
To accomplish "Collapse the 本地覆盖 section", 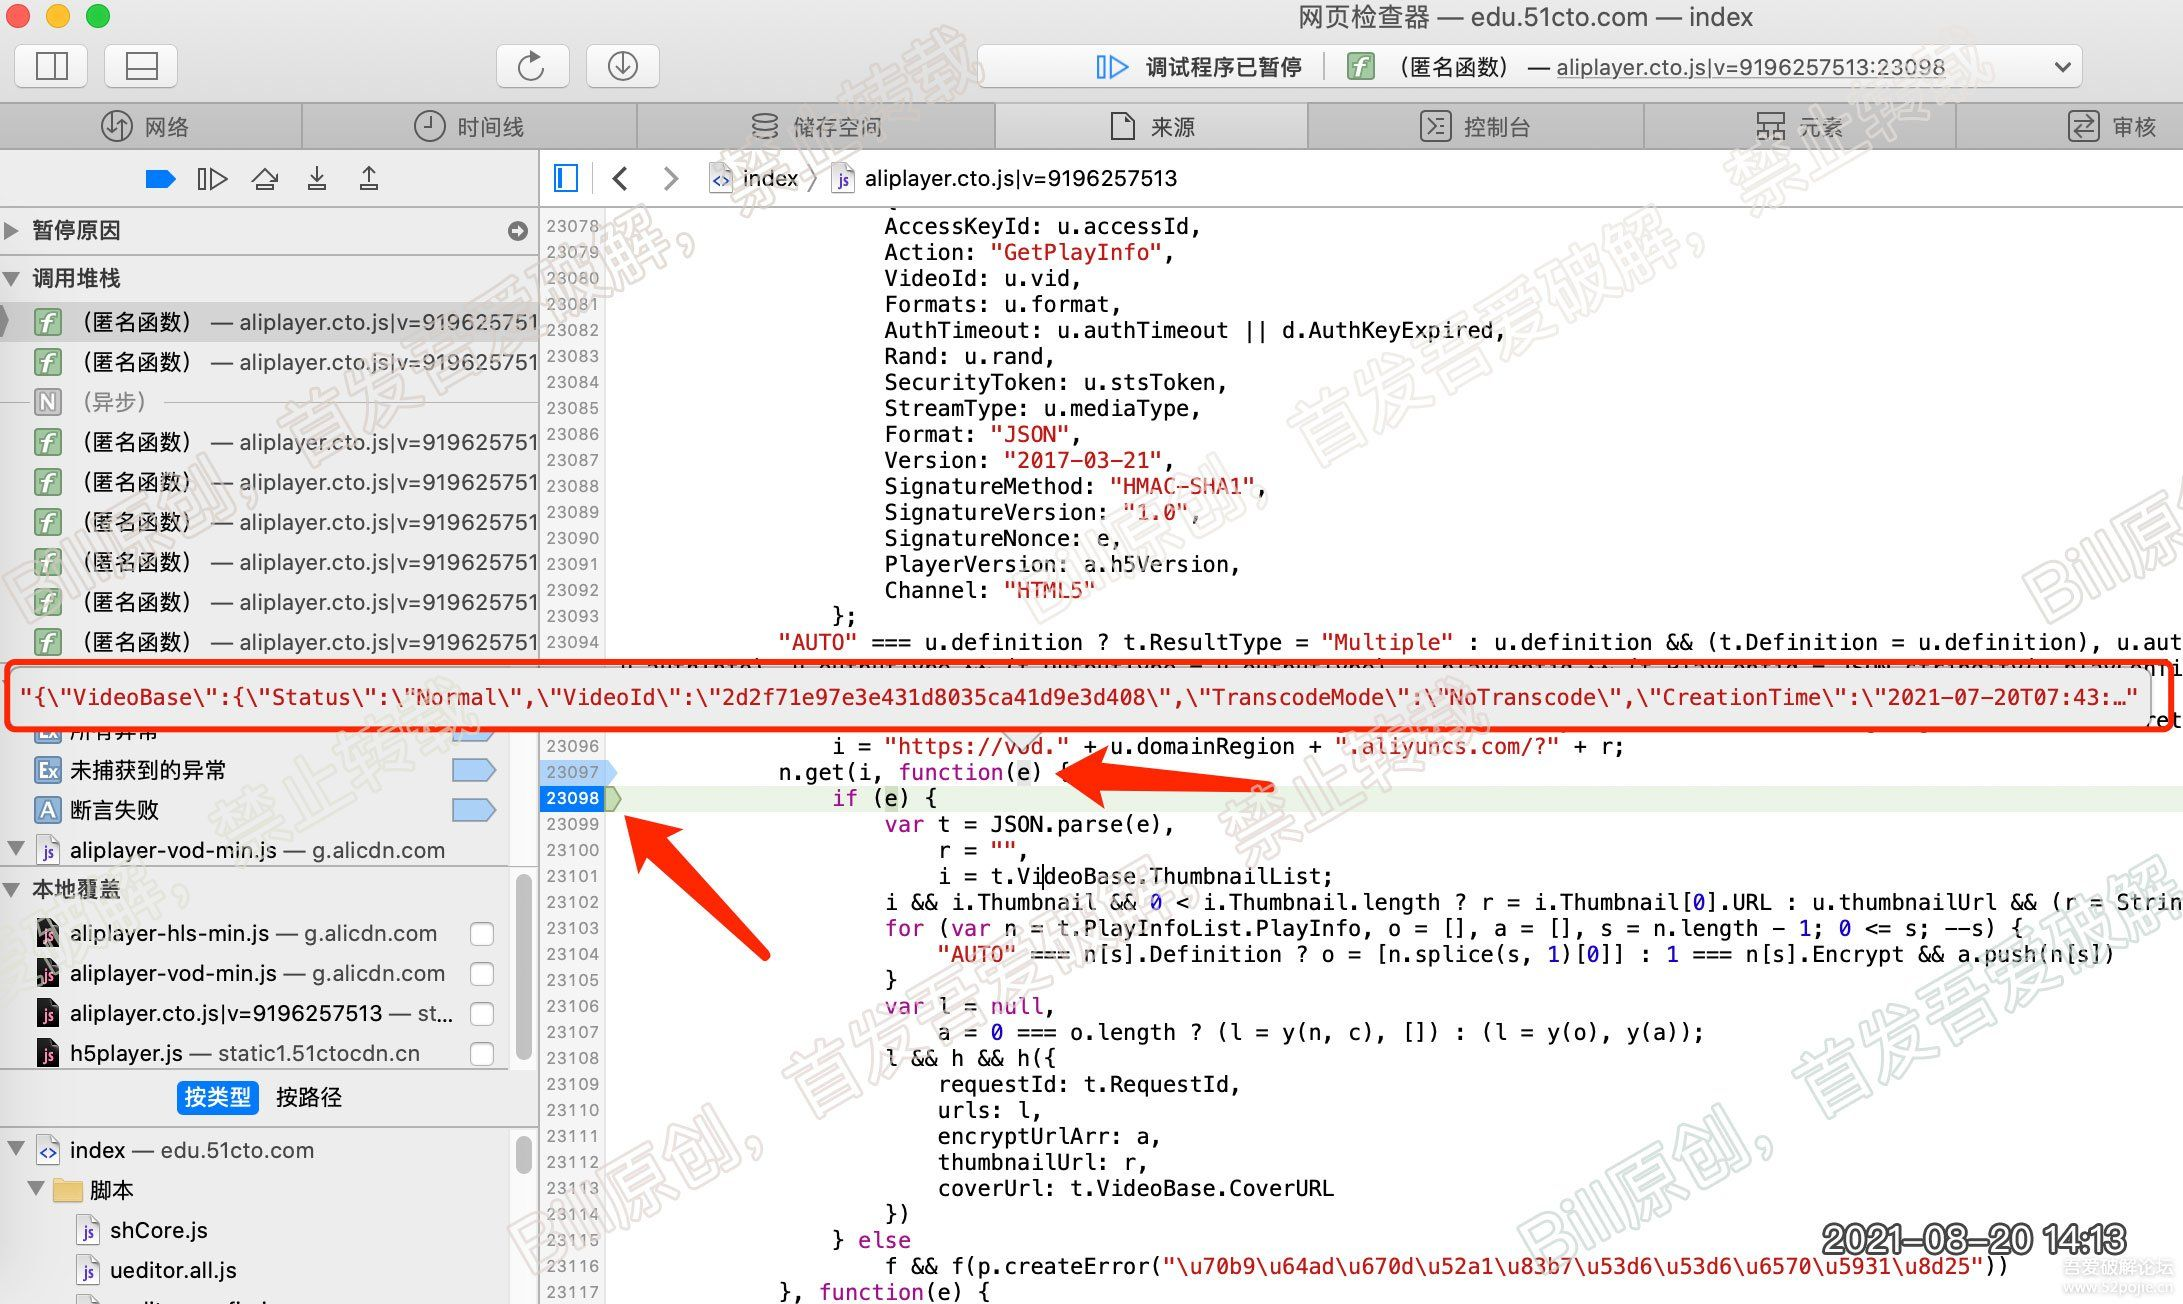I will [x=12, y=889].
